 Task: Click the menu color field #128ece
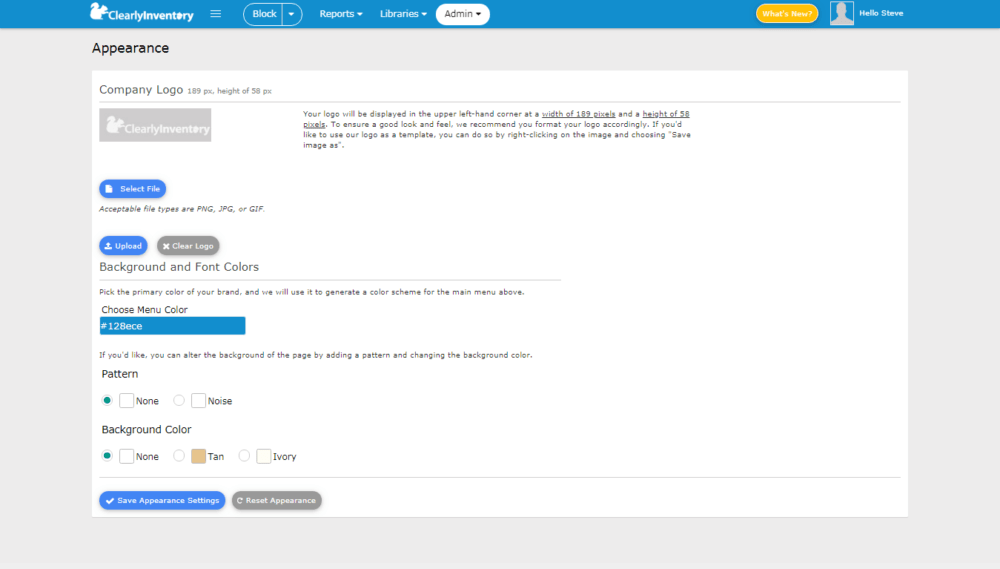click(172, 326)
